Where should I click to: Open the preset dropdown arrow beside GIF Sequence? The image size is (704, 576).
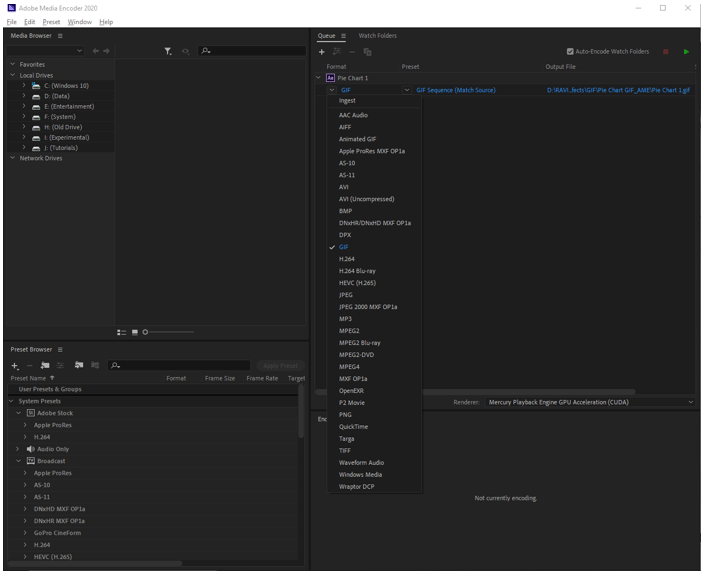pos(407,90)
